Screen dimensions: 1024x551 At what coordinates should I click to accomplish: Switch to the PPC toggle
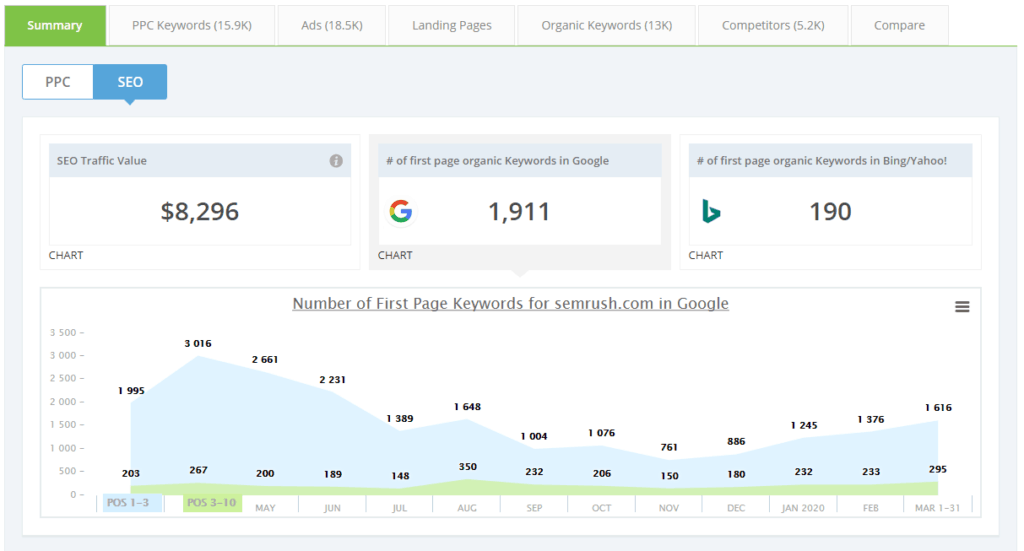point(57,82)
